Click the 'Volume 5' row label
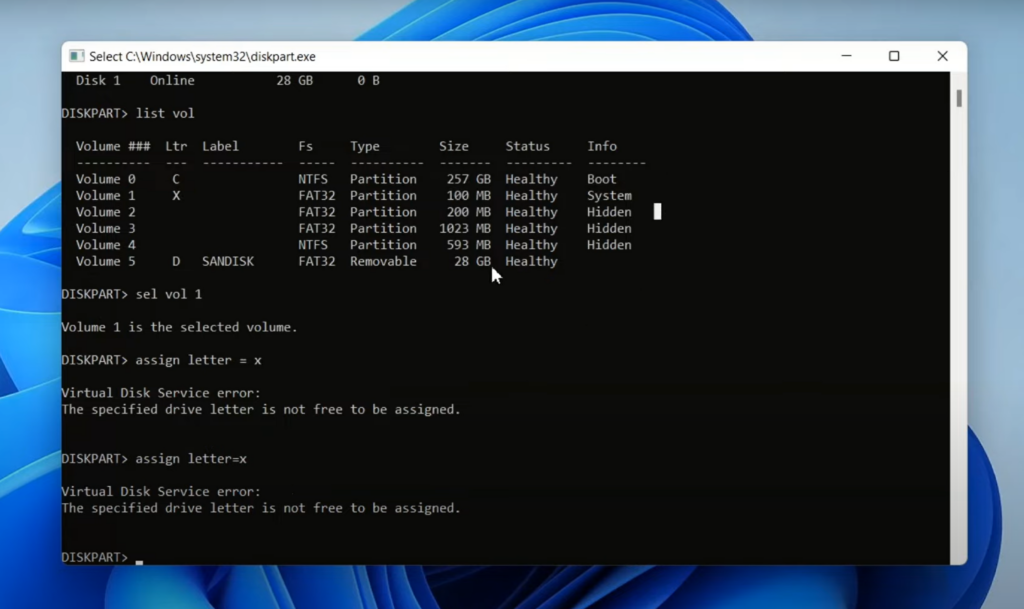Viewport: 1024px width, 609px height. point(106,261)
